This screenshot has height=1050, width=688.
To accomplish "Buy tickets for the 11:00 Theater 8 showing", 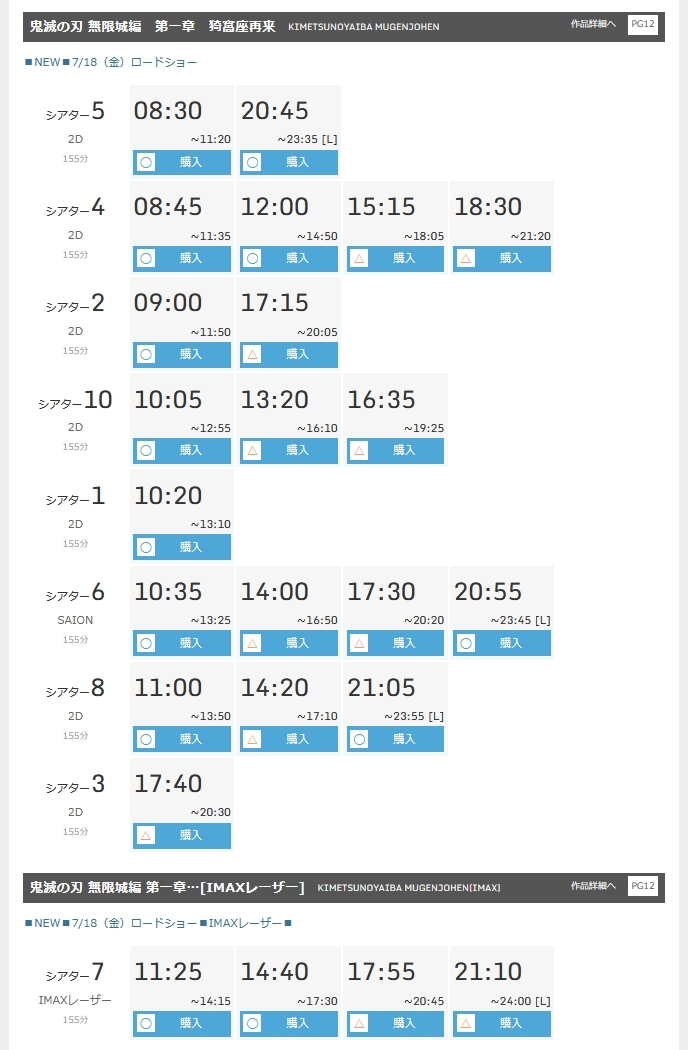I will point(182,739).
